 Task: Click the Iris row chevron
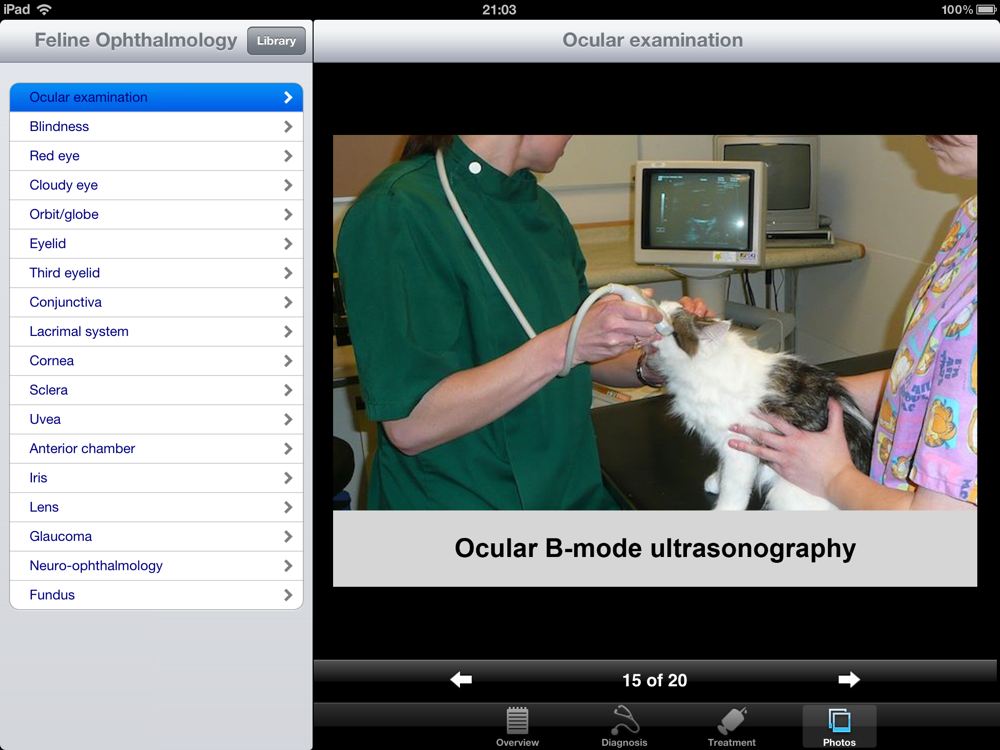[x=288, y=478]
